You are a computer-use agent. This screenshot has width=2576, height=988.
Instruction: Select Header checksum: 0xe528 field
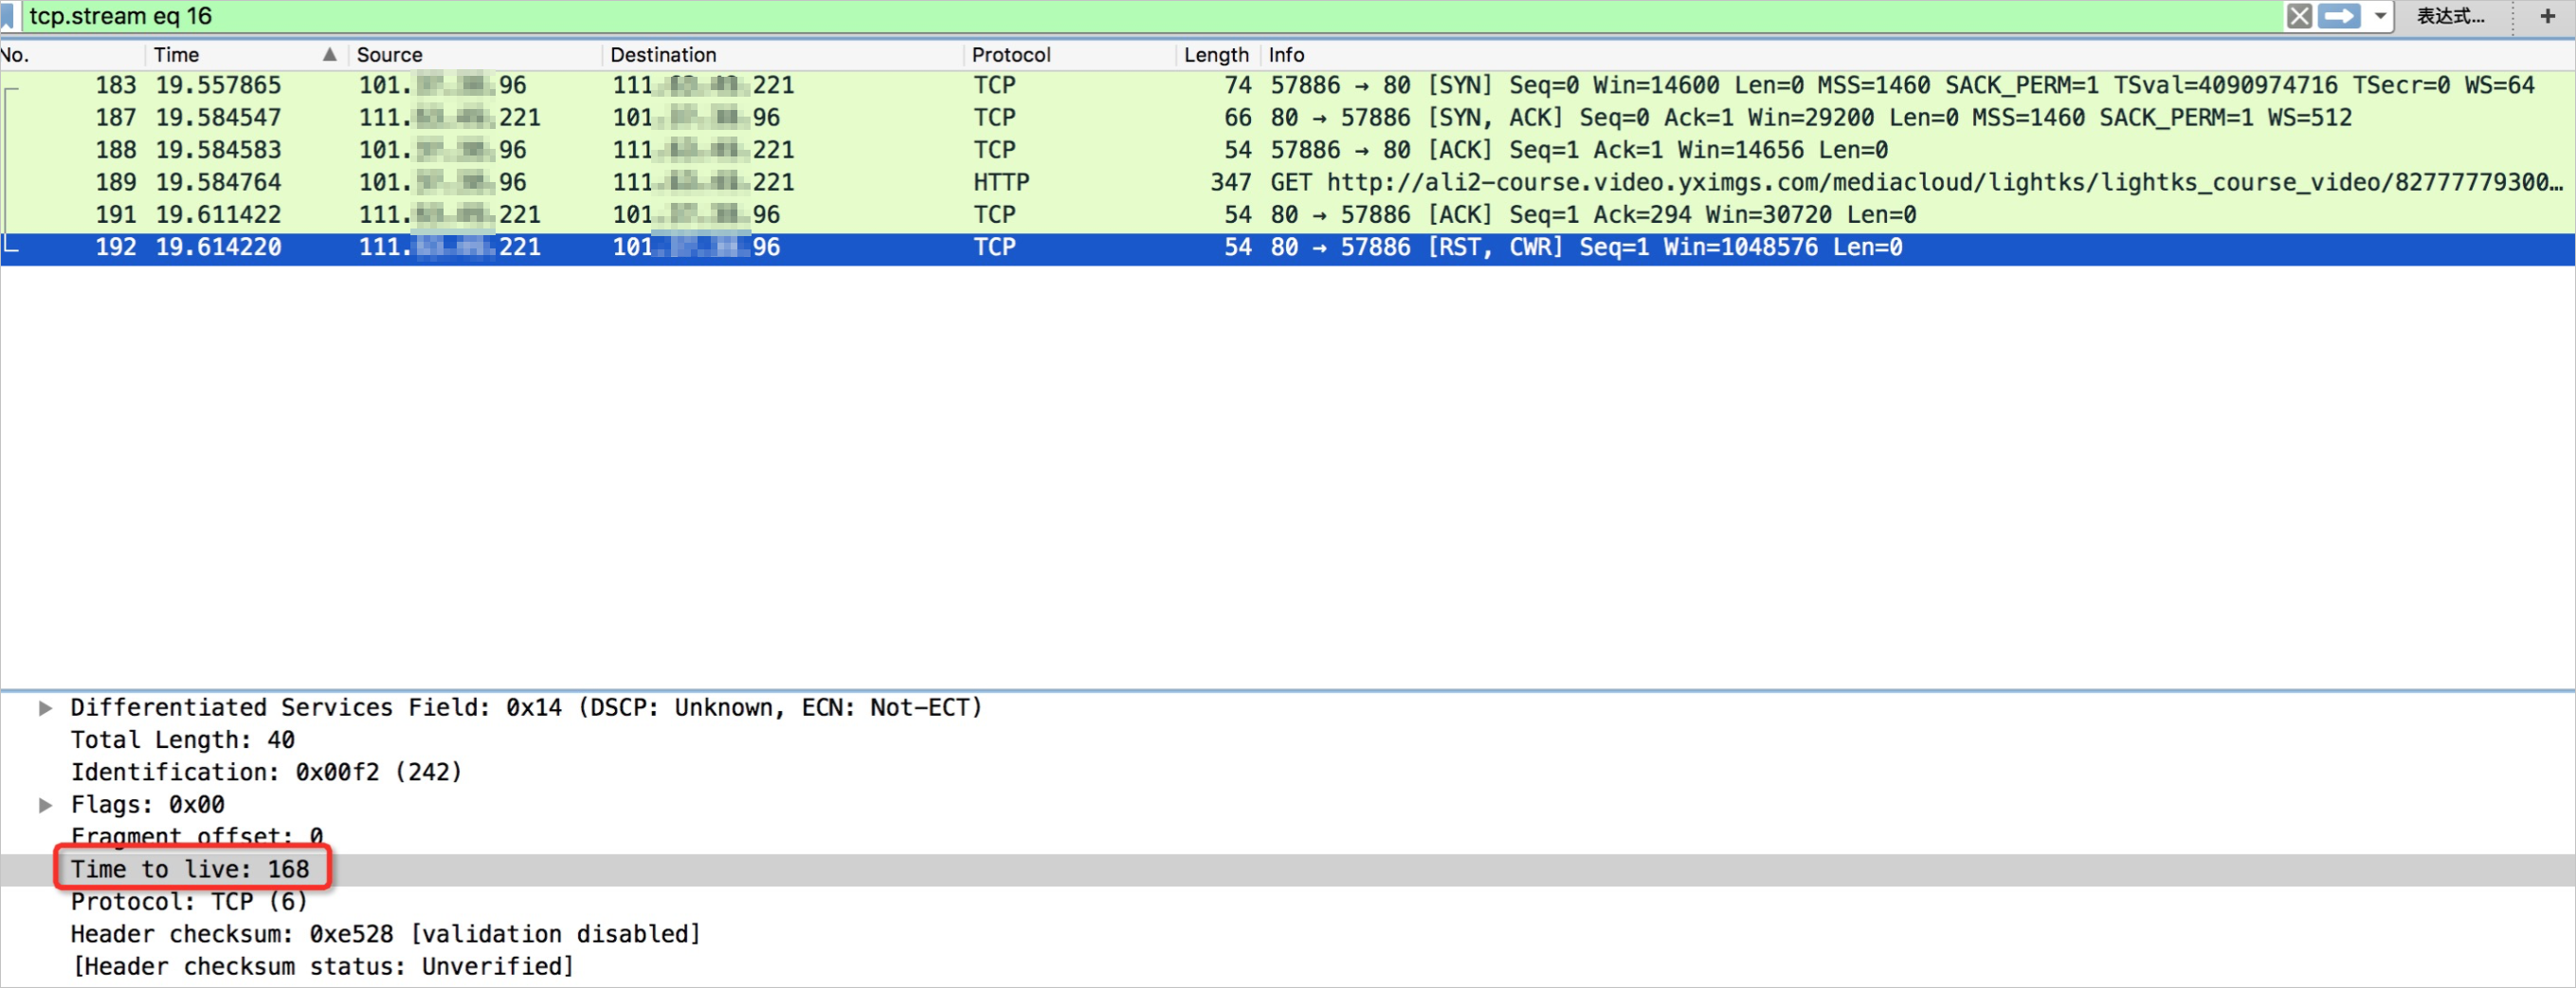(x=385, y=935)
